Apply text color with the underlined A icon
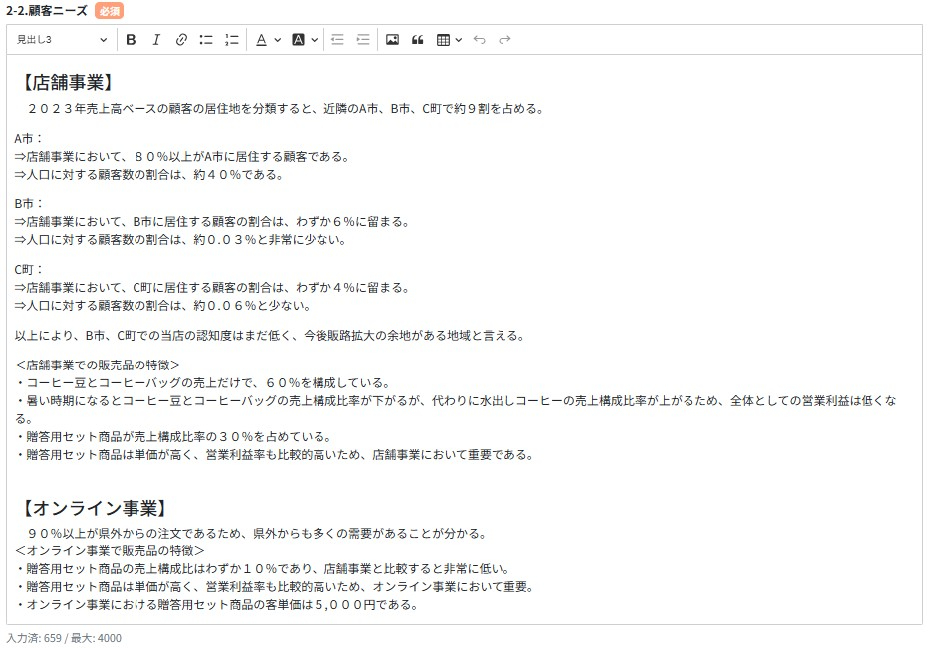 pos(261,39)
